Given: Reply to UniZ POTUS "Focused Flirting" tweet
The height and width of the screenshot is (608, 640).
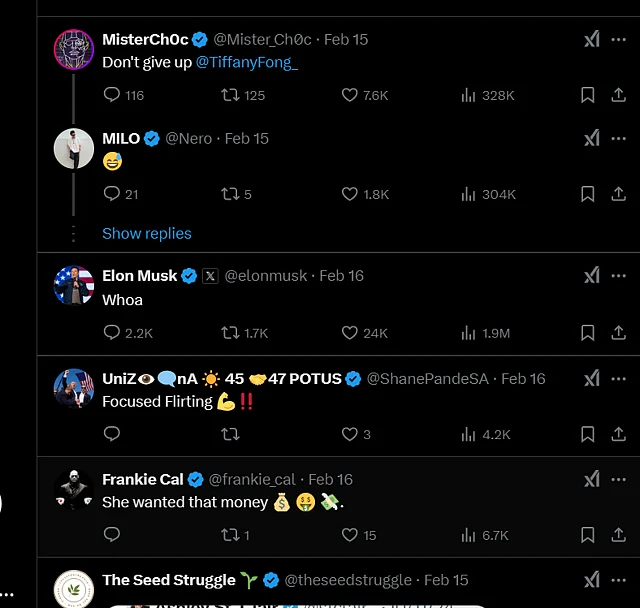Looking at the screenshot, I should click(x=112, y=434).
